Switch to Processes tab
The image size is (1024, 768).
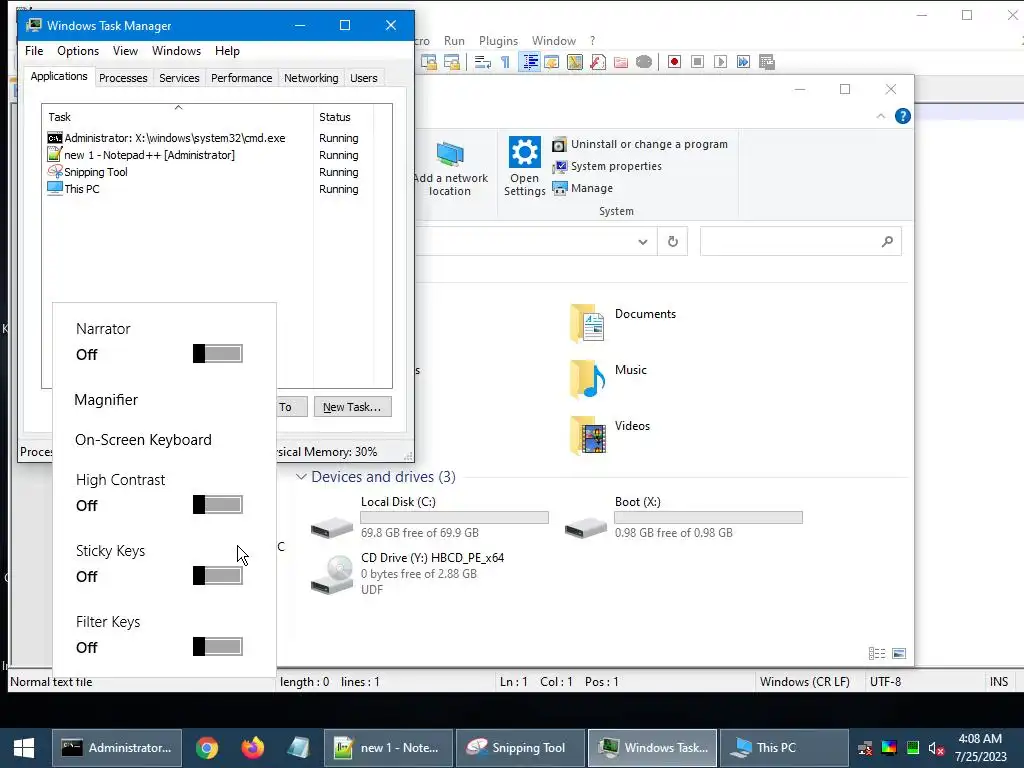(123, 78)
